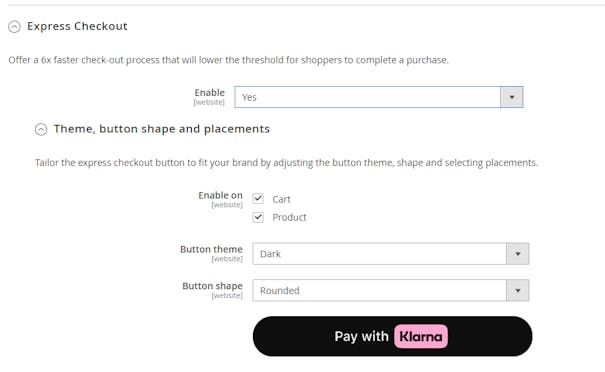The height and width of the screenshot is (372, 605).
Task: Open the Button theme dropdown showing Dark
Action: [391, 254]
